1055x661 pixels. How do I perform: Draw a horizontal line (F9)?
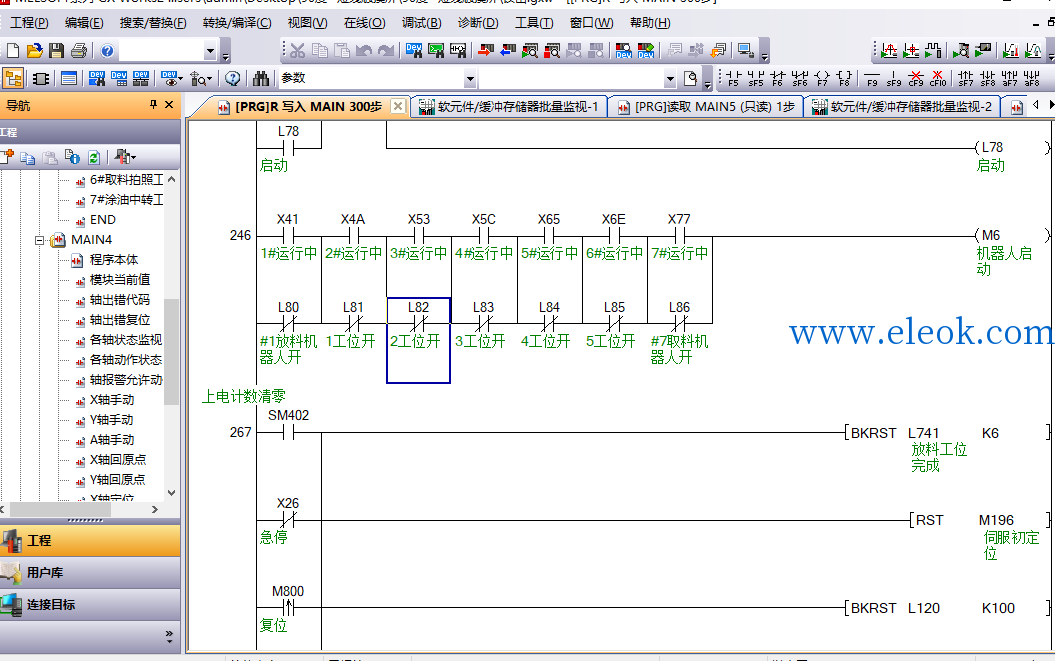(872, 79)
